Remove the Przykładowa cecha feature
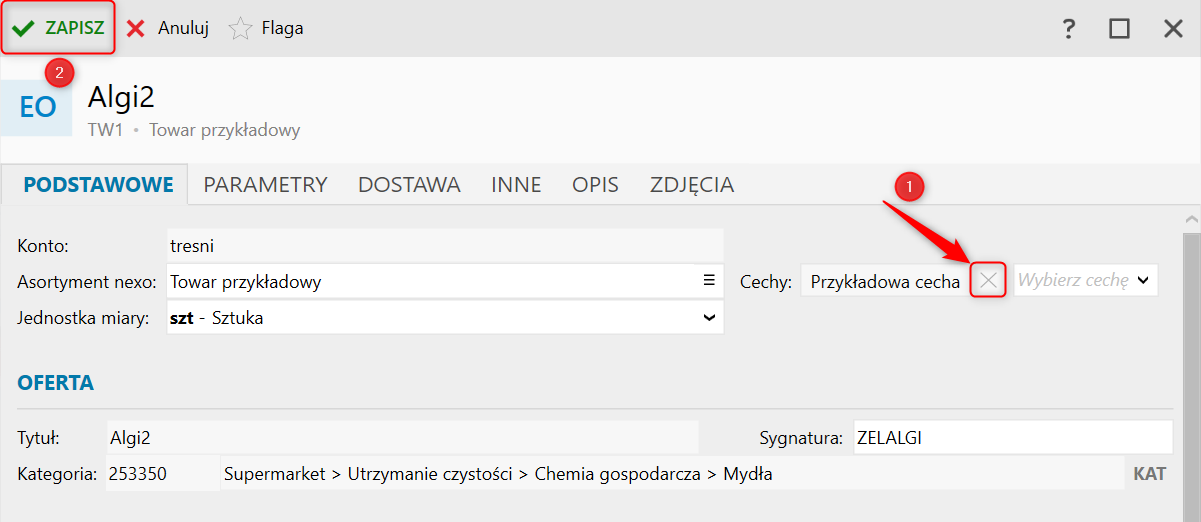The height and width of the screenshot is (522, 1201). click(988, 281)
